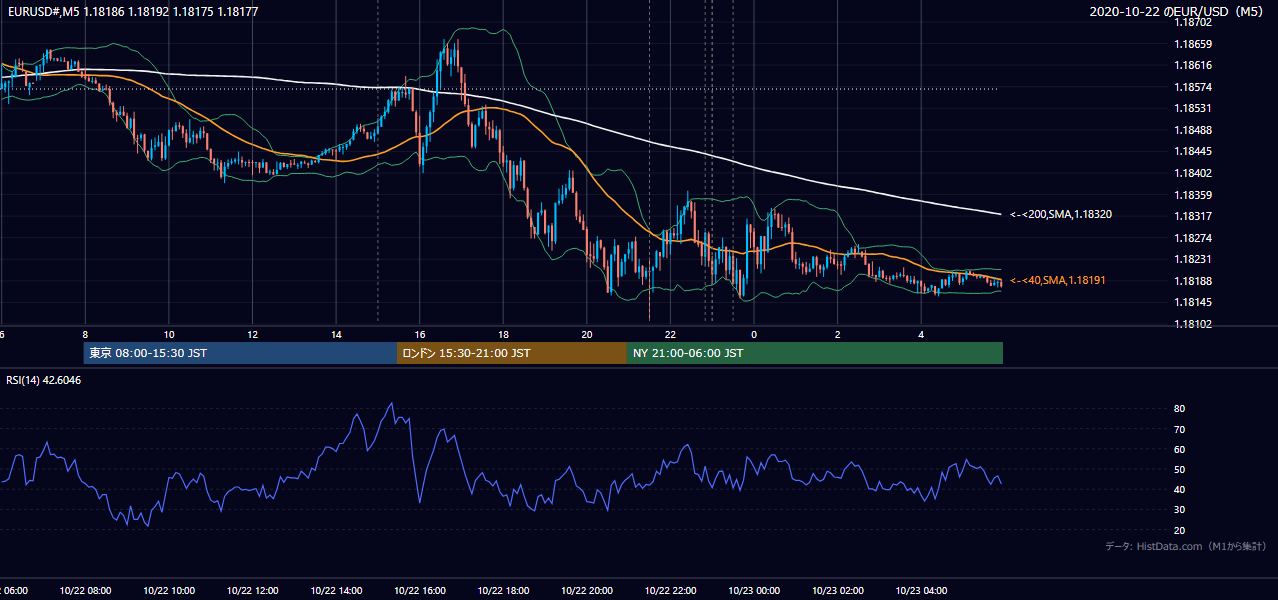Screen dimensions: 1278x600
Task: Click hour 0 on the chart time axis
Action: 754,334
